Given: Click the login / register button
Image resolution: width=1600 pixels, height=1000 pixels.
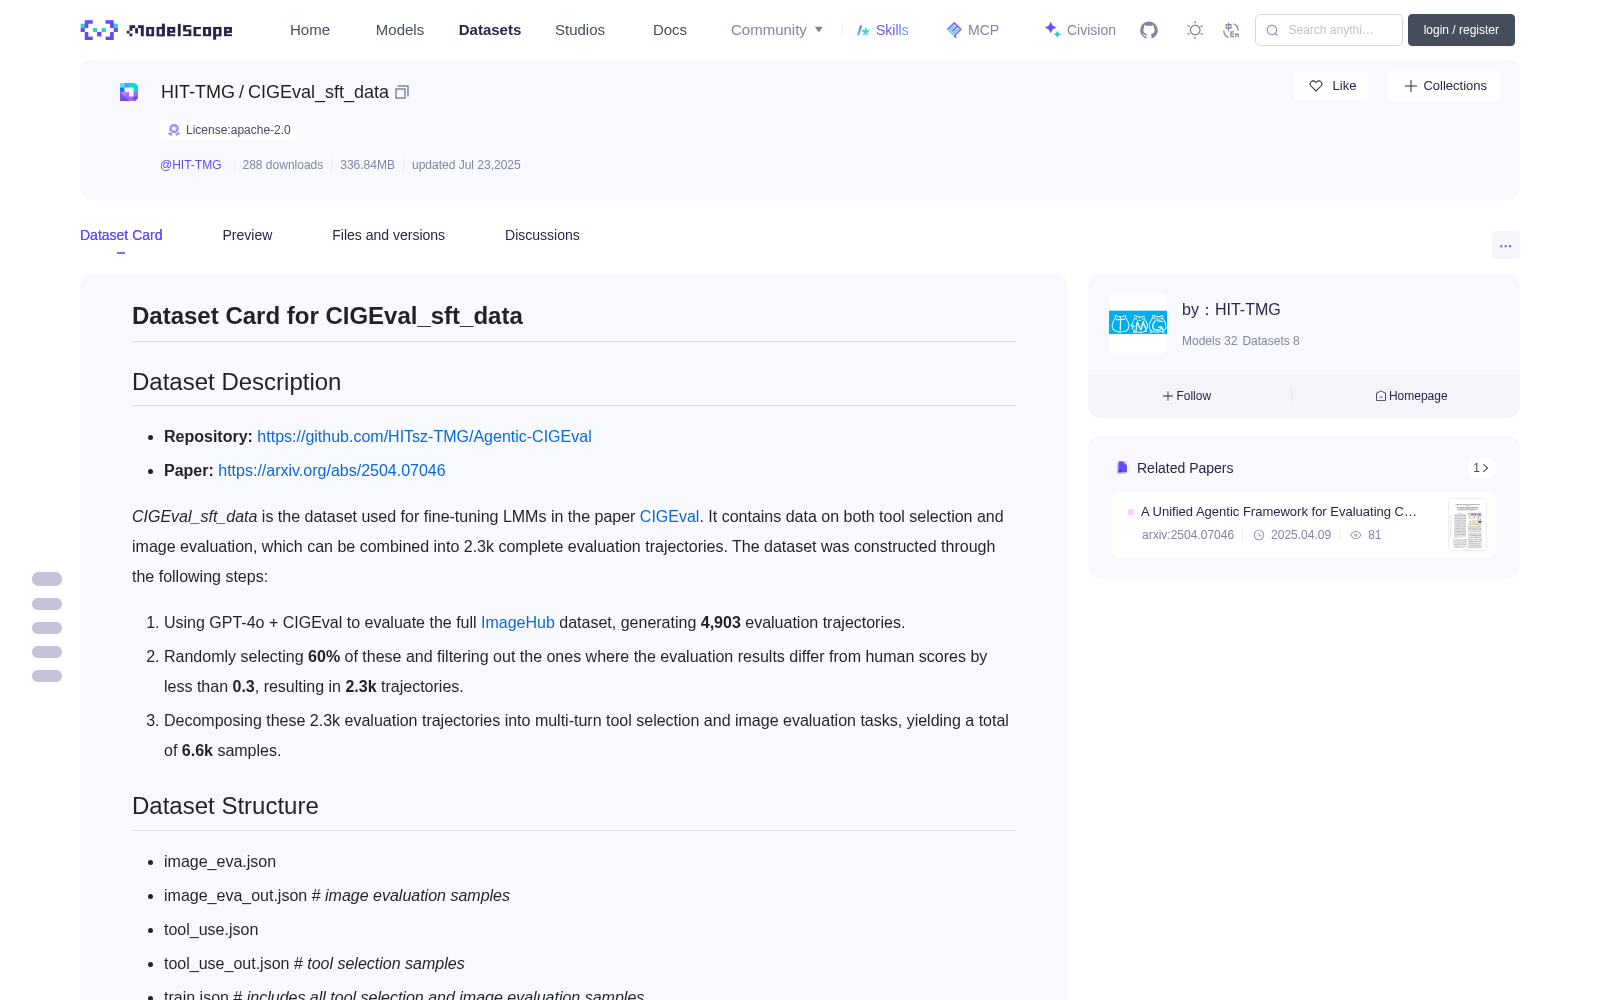Looking at the screenshot, I should [1461, 30].
